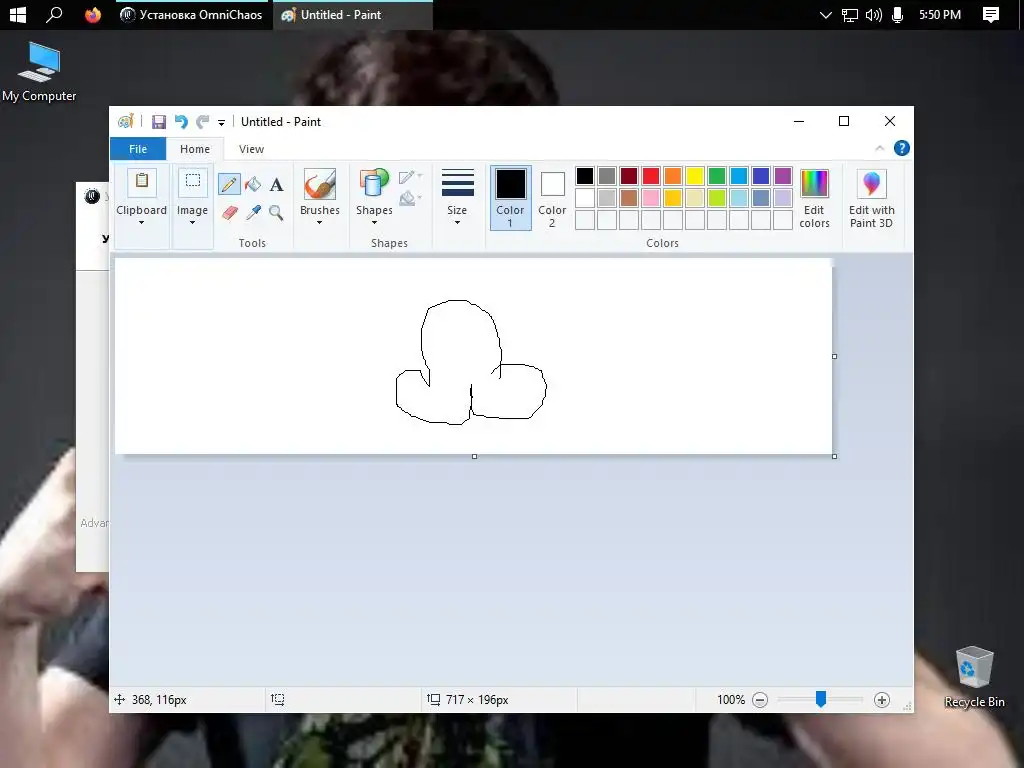Pick the pink color swatch
The width and height of the screenshot is (1024, 768).
pos(650,198)
